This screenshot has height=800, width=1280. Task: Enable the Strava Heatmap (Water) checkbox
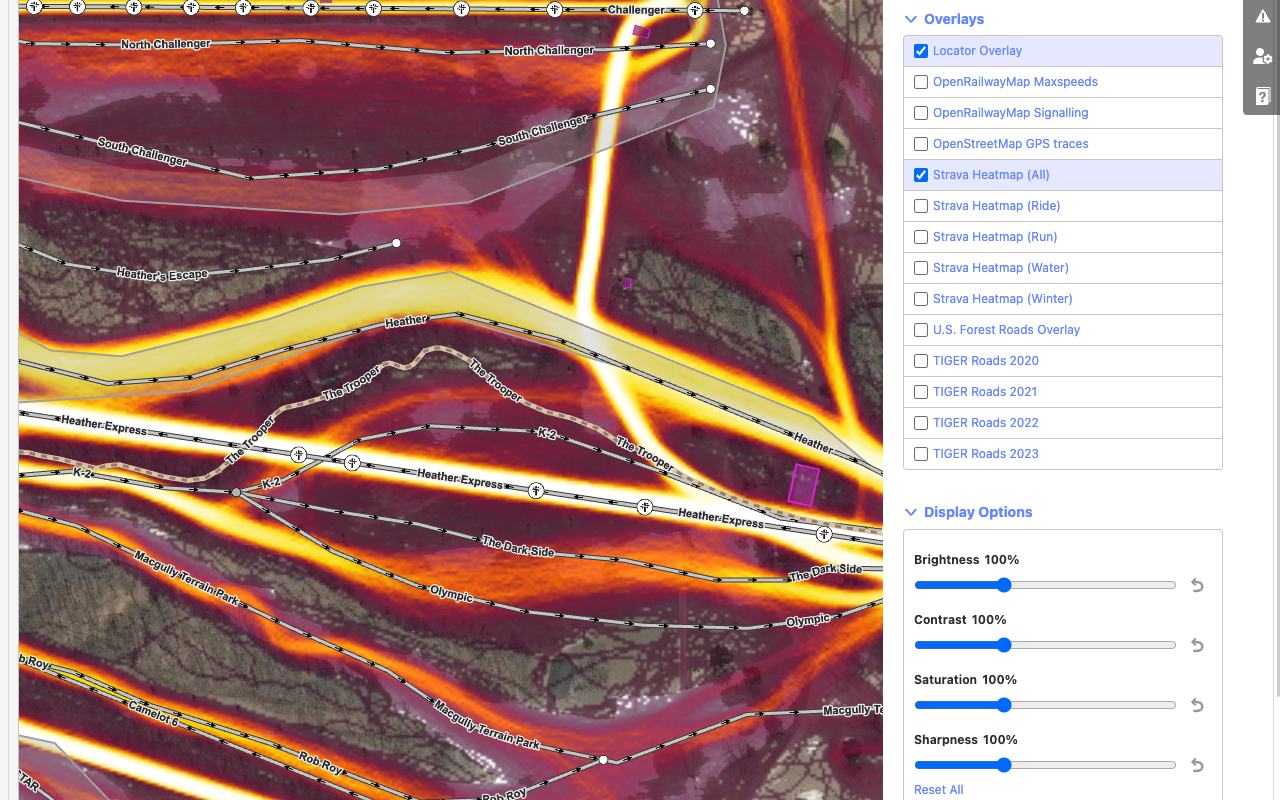click(921, 268)
